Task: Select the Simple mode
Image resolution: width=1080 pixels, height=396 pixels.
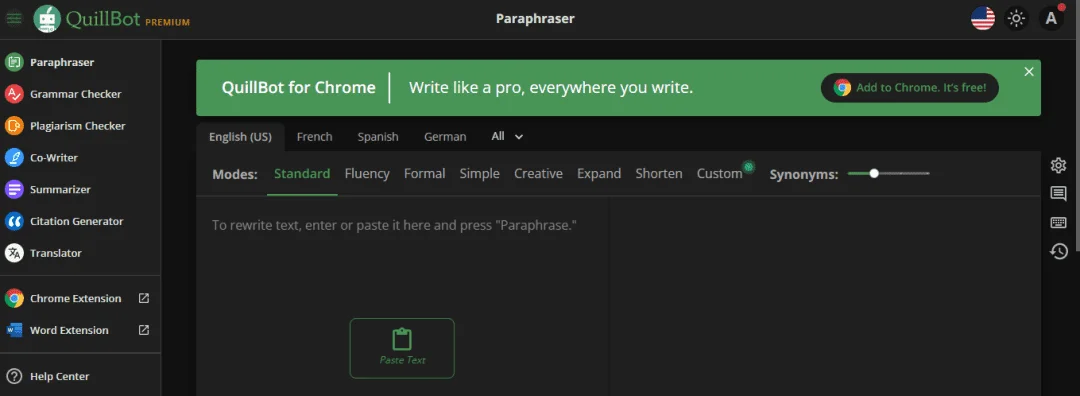Action: click(479, 174)
